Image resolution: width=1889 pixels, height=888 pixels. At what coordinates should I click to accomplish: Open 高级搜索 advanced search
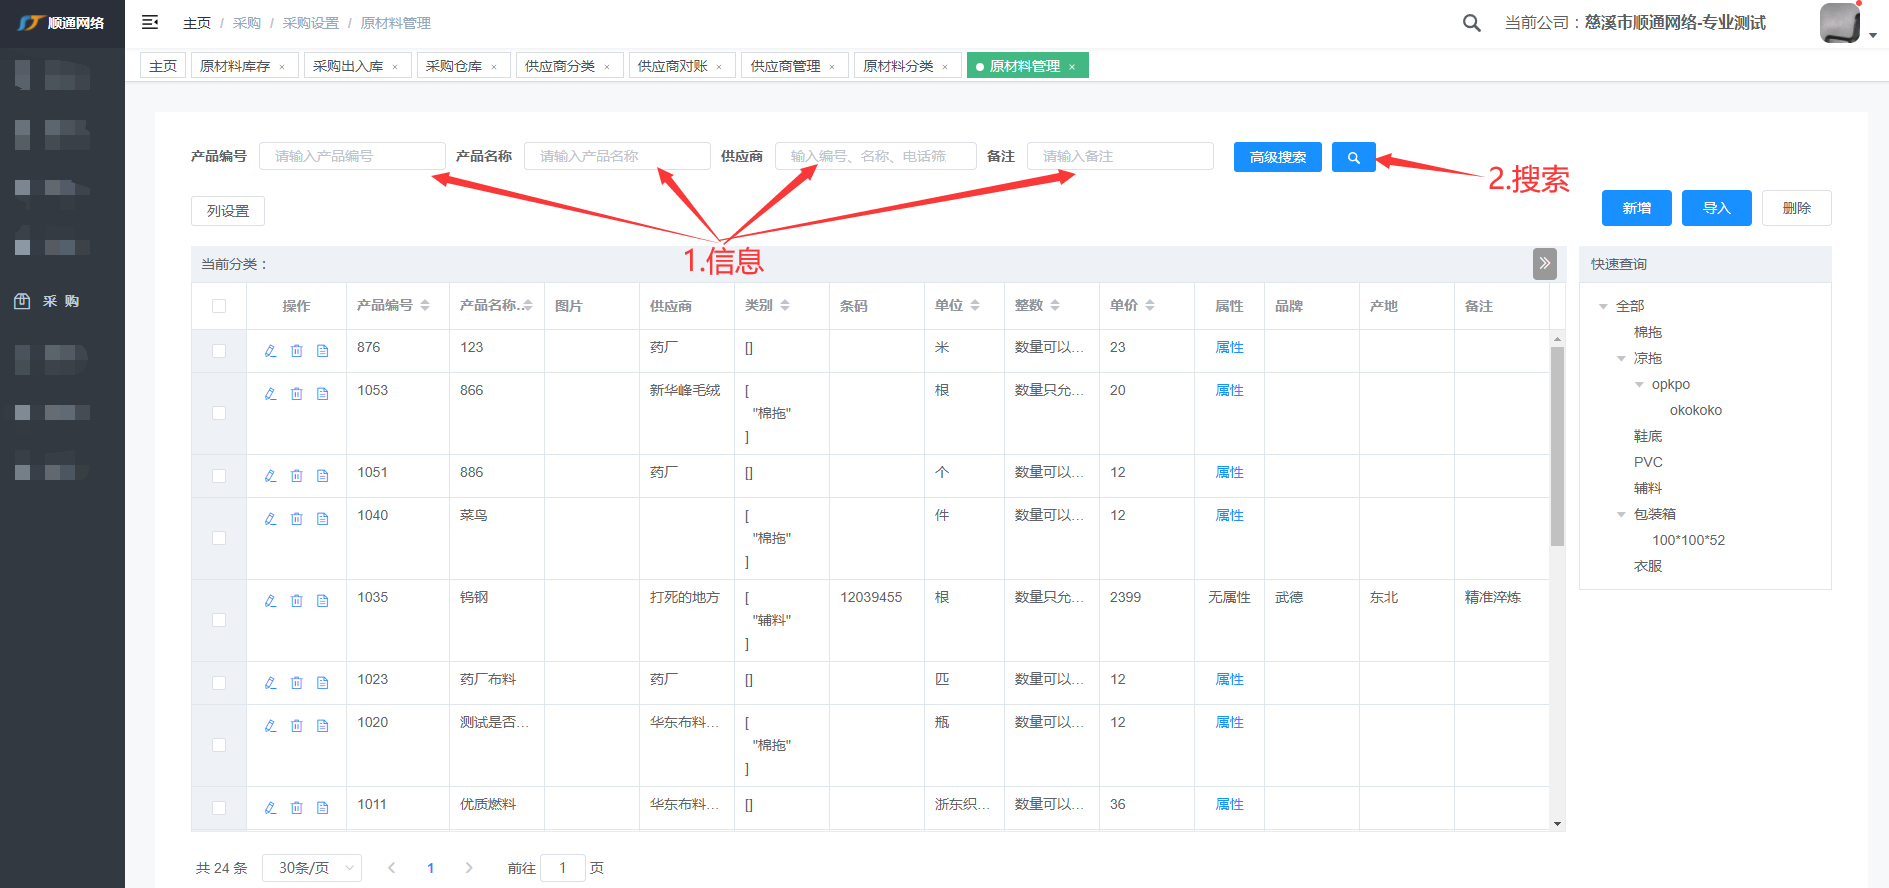[x=1277, y=157]
